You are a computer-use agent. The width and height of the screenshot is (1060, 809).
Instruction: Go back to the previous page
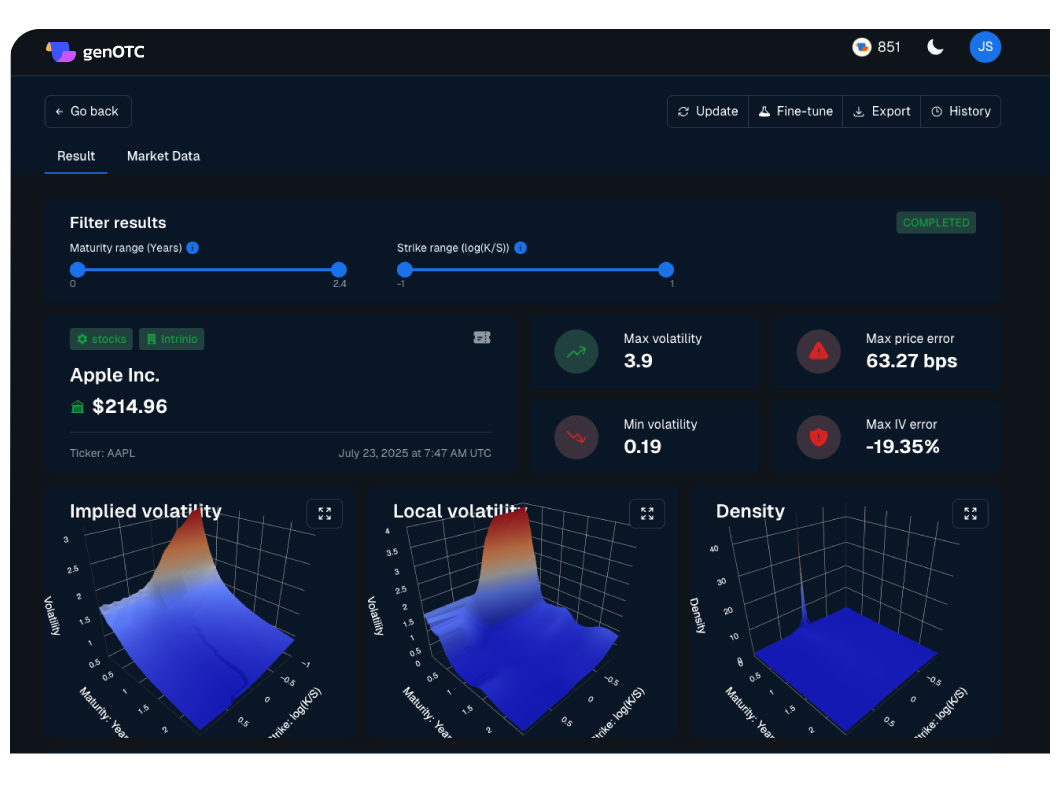pos(88,112)
